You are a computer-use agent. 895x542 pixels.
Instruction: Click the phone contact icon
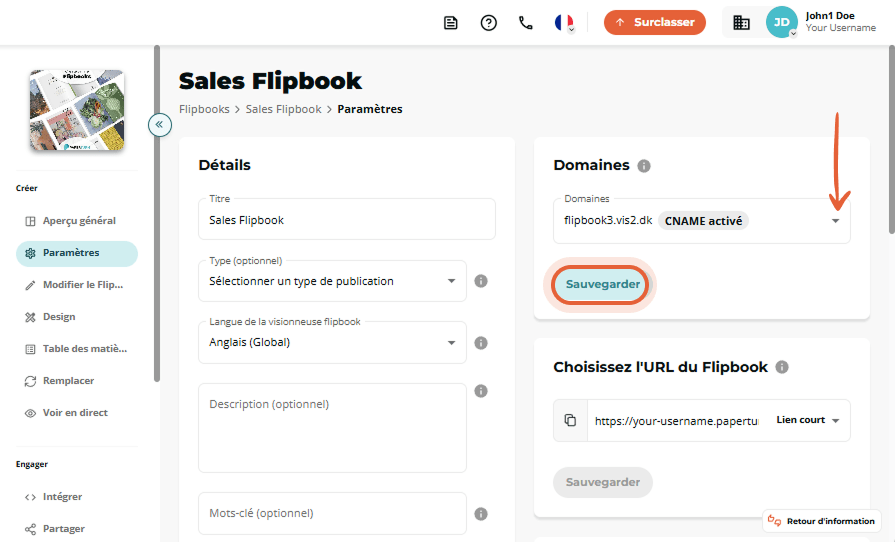pyautogui.click(x=526, y=23)
